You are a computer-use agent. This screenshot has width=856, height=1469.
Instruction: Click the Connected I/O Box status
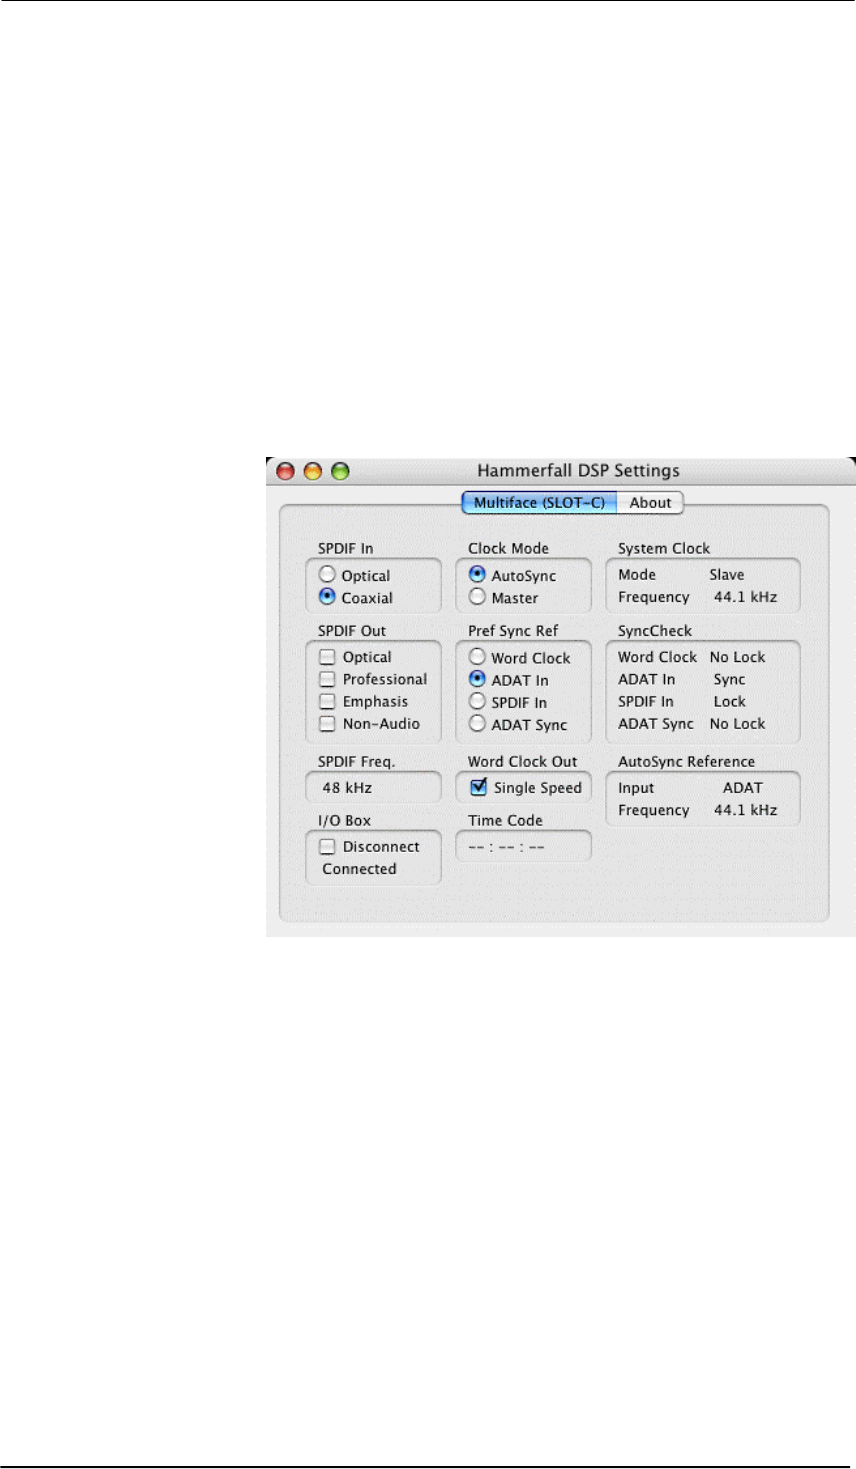click(359, 869)
